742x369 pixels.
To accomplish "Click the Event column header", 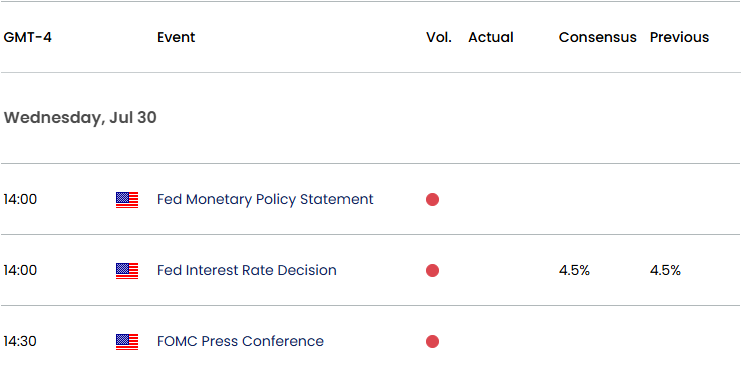I will [176, 37].
